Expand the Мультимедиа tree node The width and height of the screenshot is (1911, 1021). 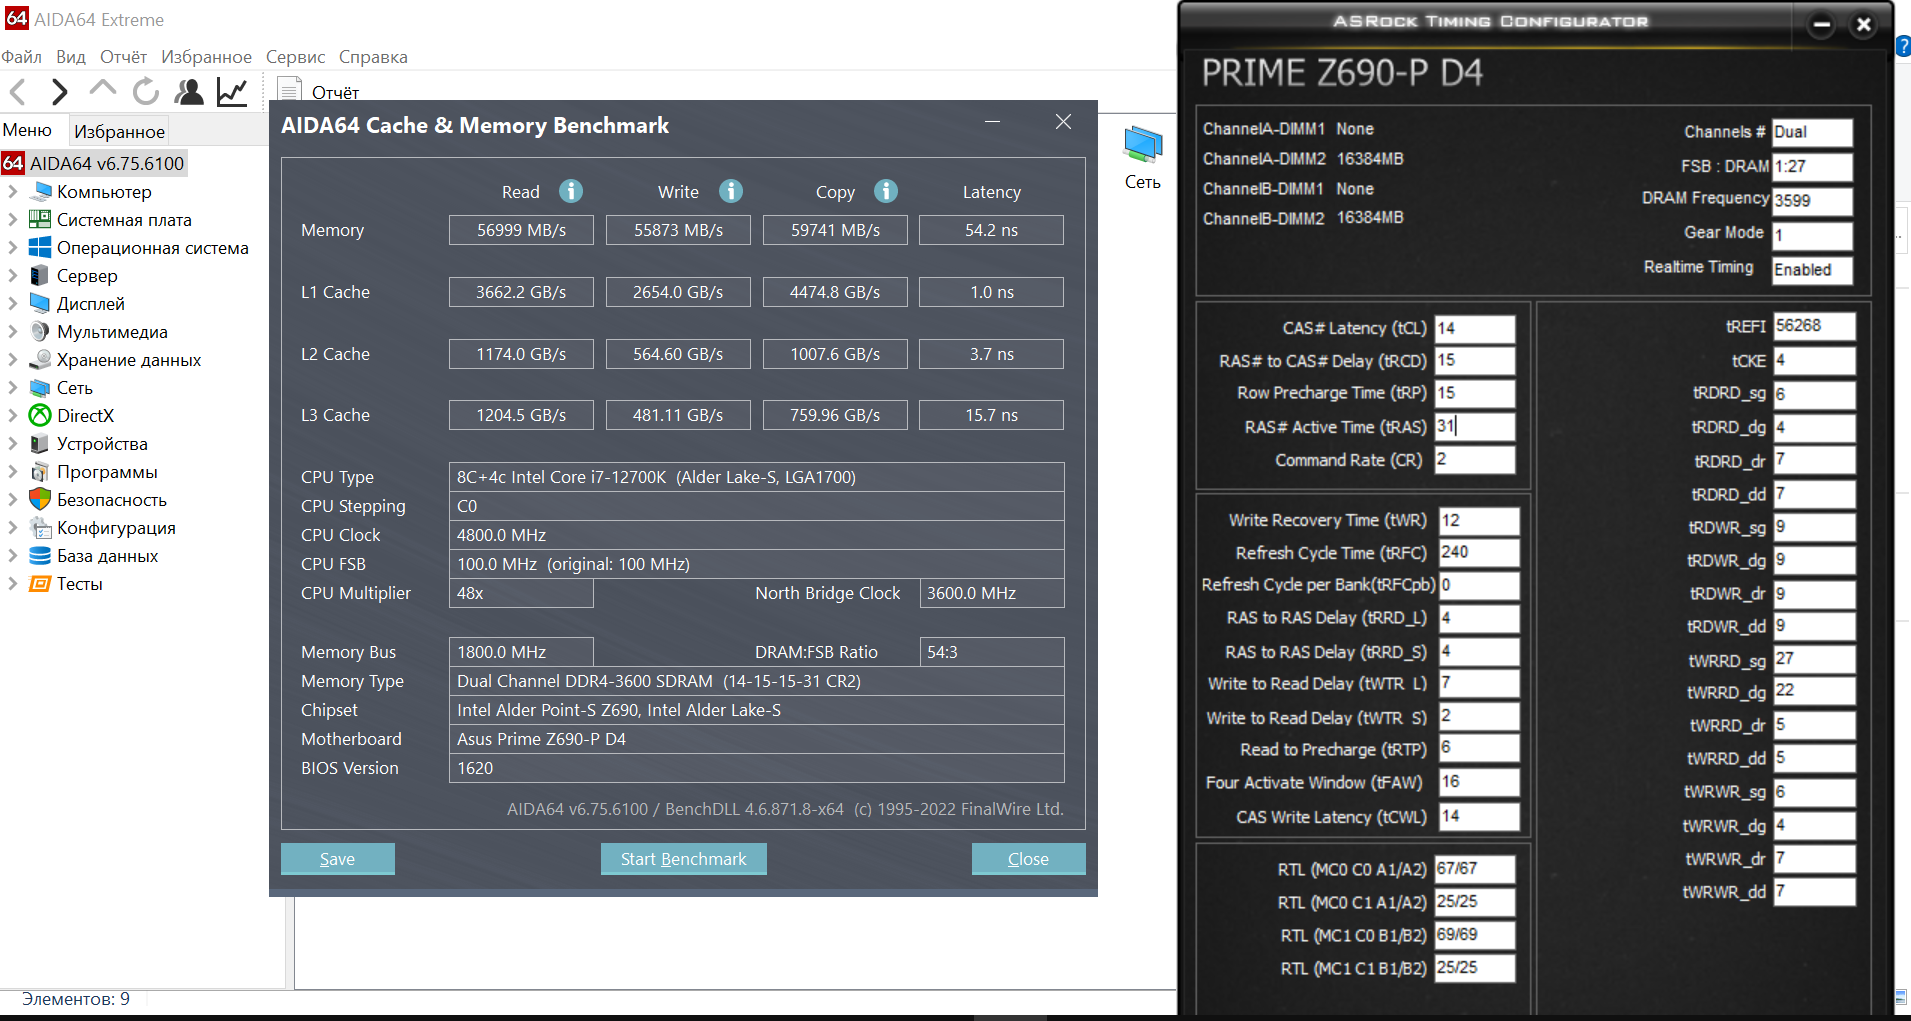pos(13,332)
